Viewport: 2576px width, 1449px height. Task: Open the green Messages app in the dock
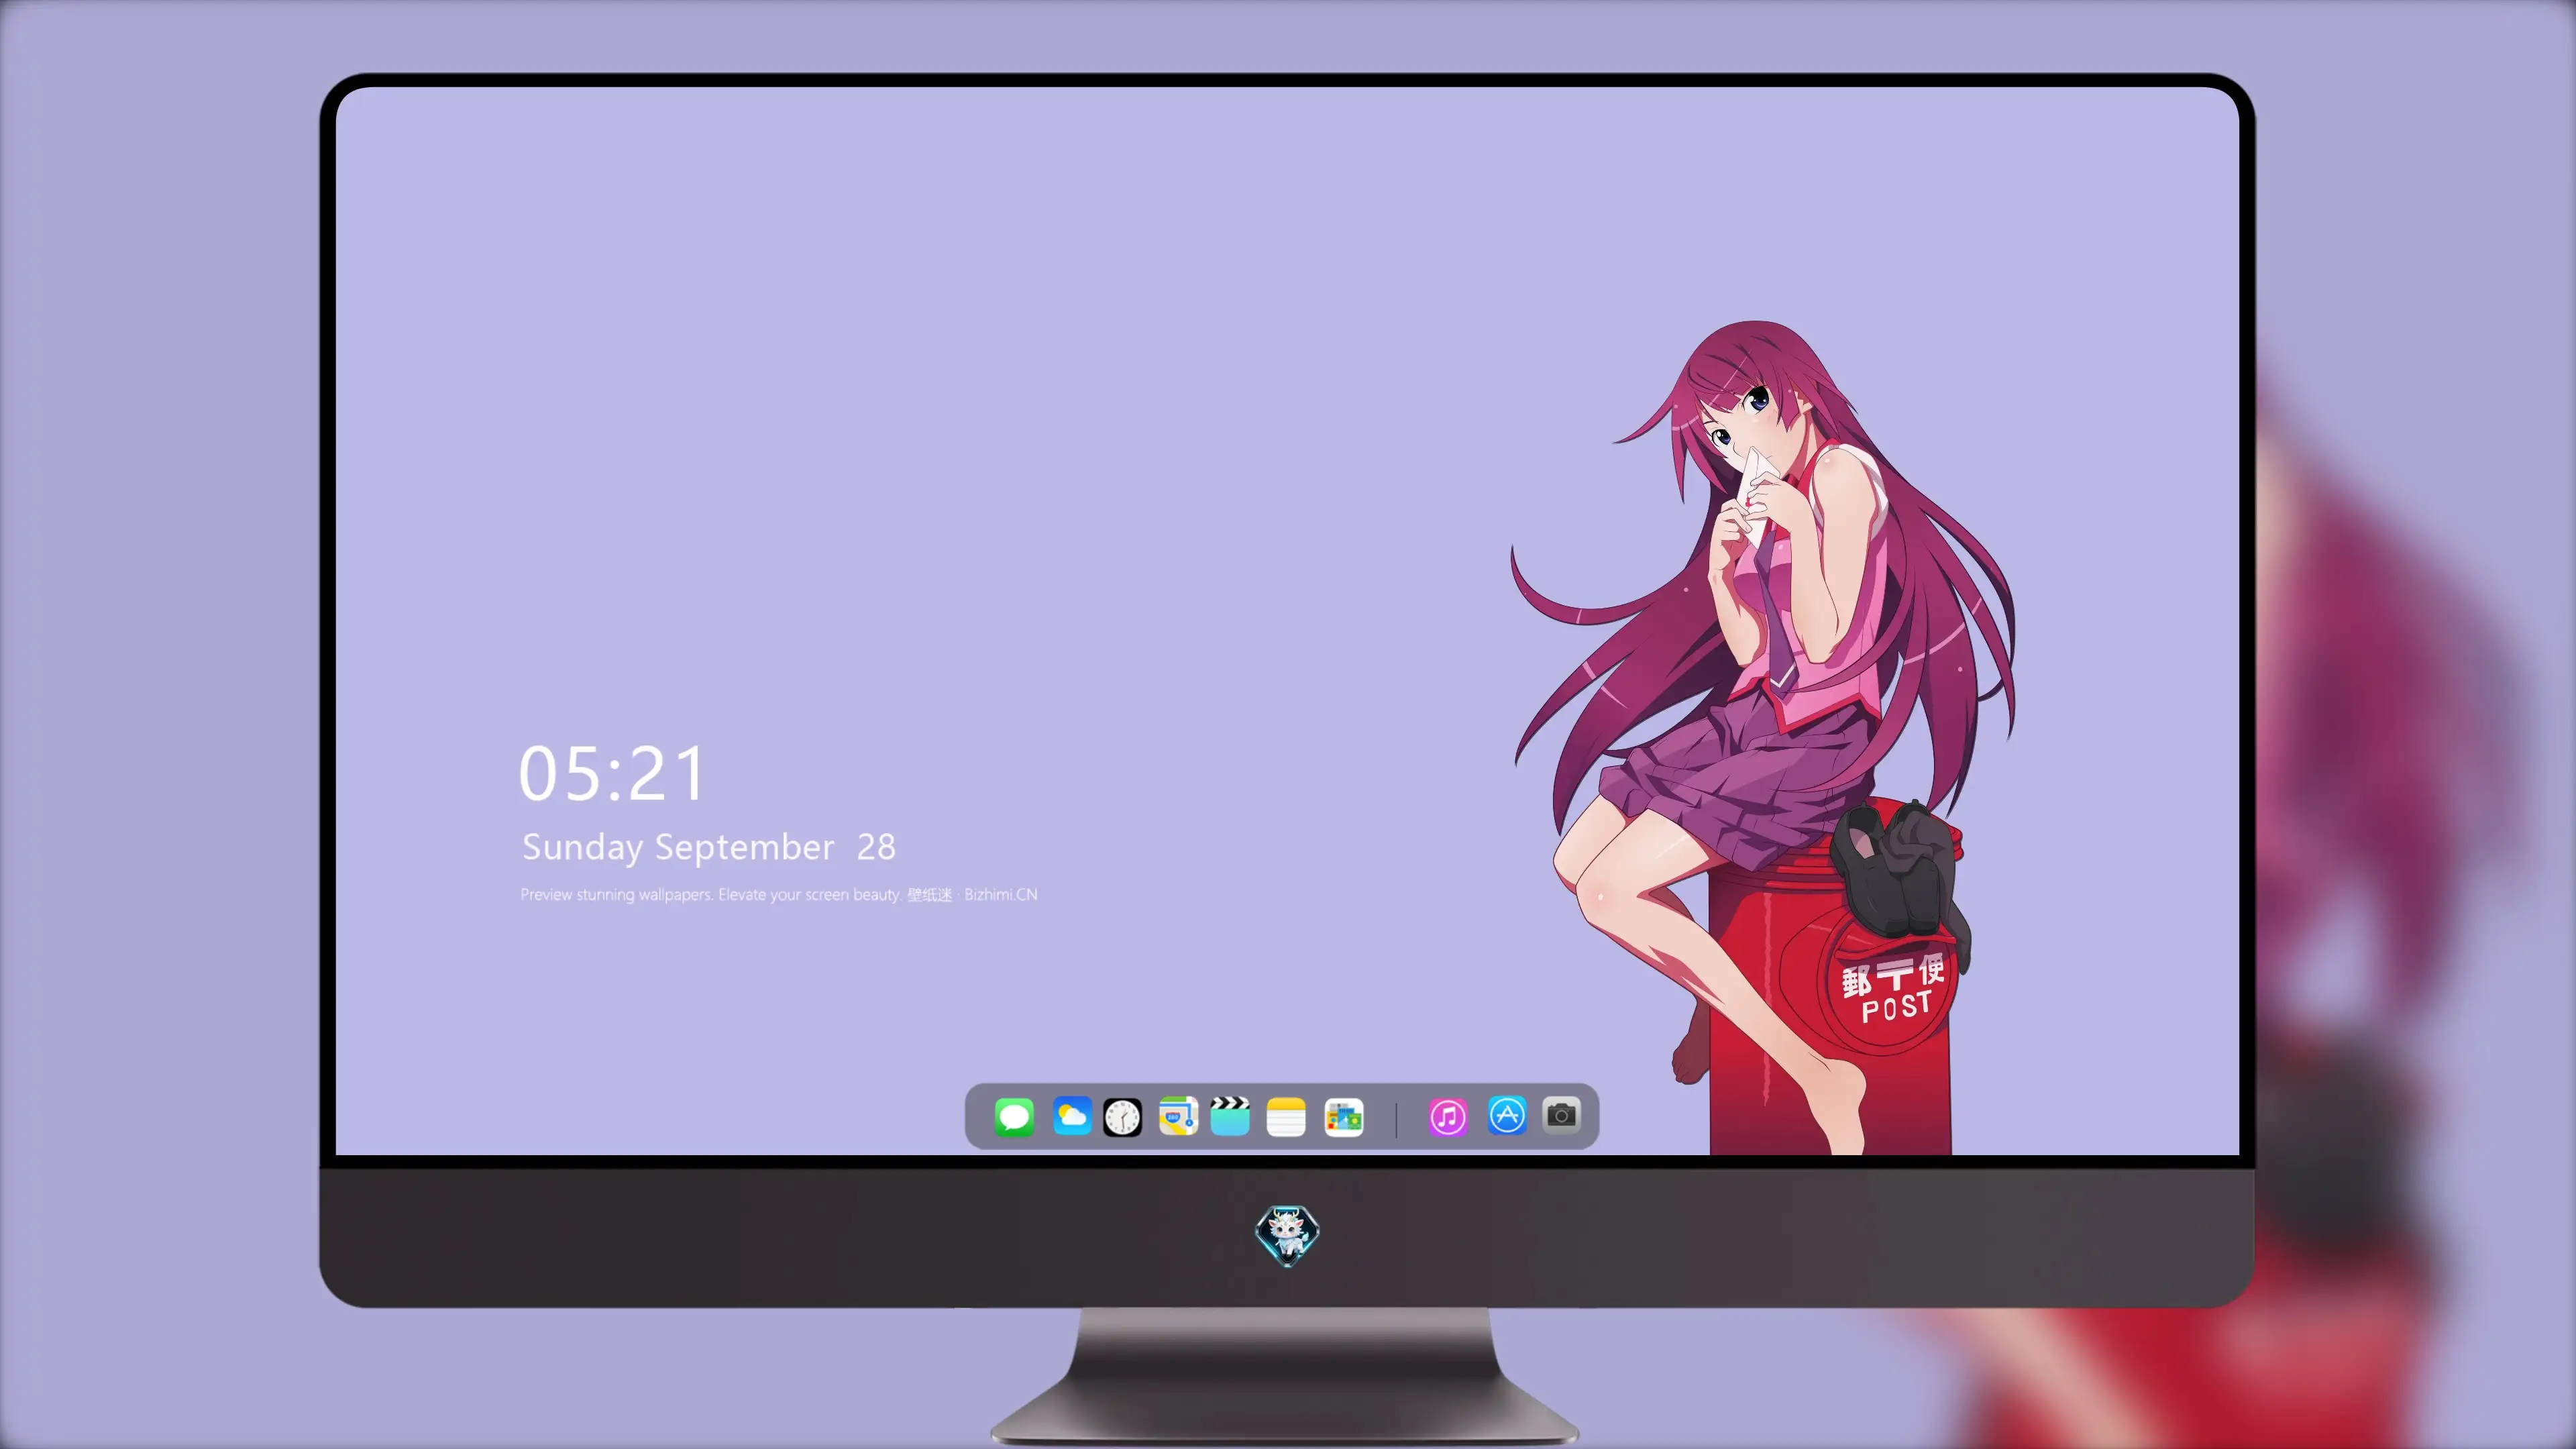pyautogui.click(x=1014, y=1116)
